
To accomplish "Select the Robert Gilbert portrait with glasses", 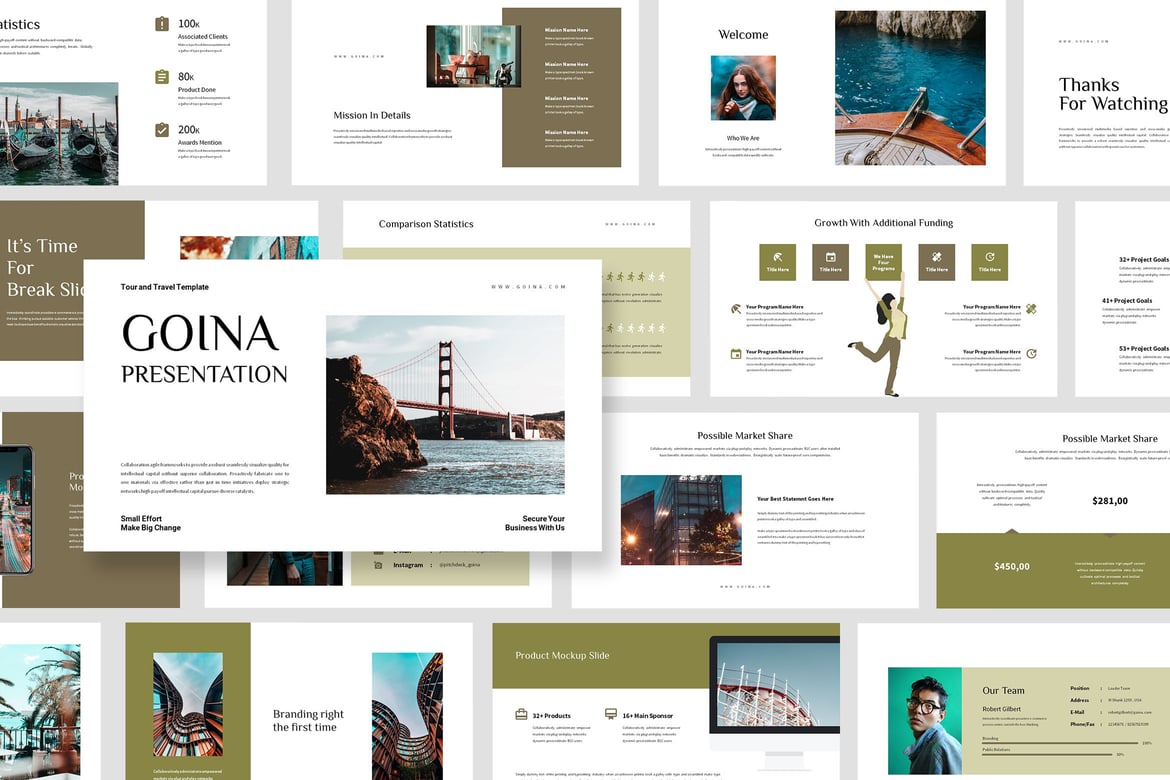I will click(x=925, y=720).
